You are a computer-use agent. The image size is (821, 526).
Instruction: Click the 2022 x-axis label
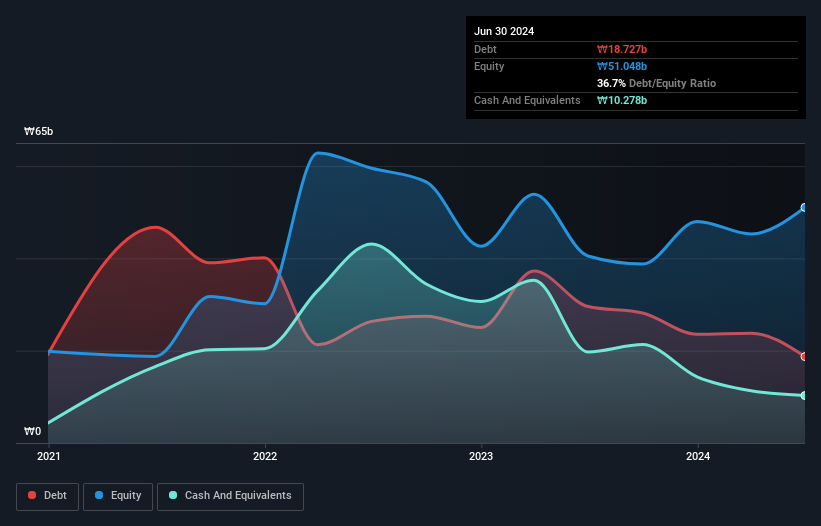265,456
